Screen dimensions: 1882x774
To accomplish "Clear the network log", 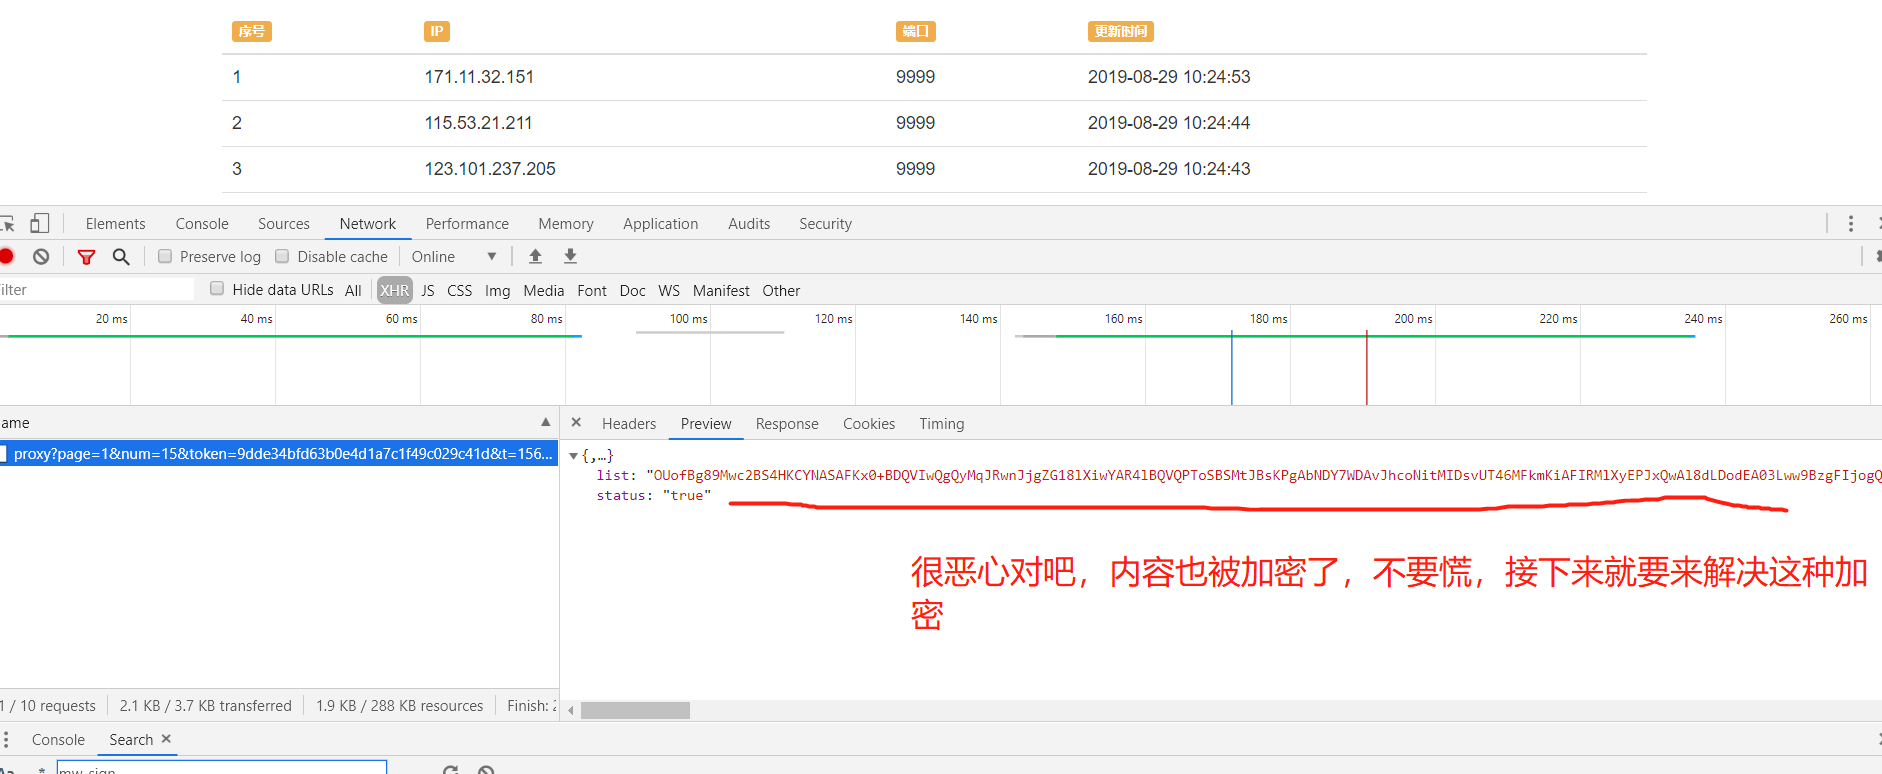I will (x=41, y=257).
